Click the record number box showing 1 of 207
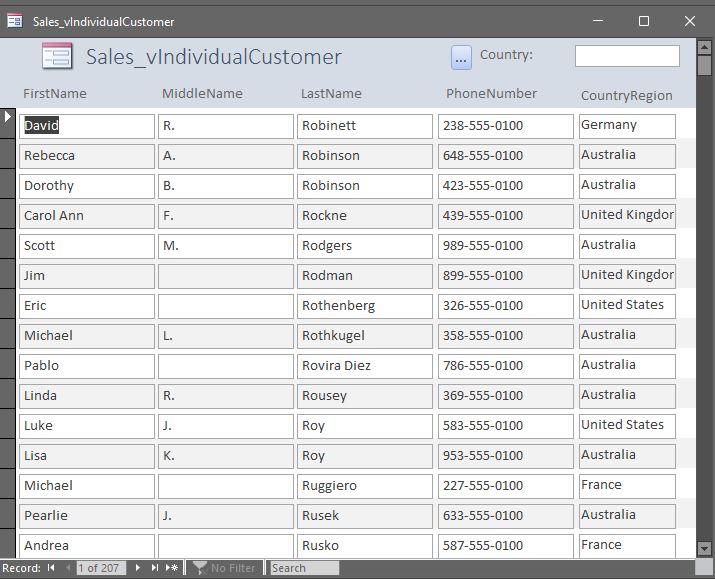The image size is (715, 579). (101, 568)
